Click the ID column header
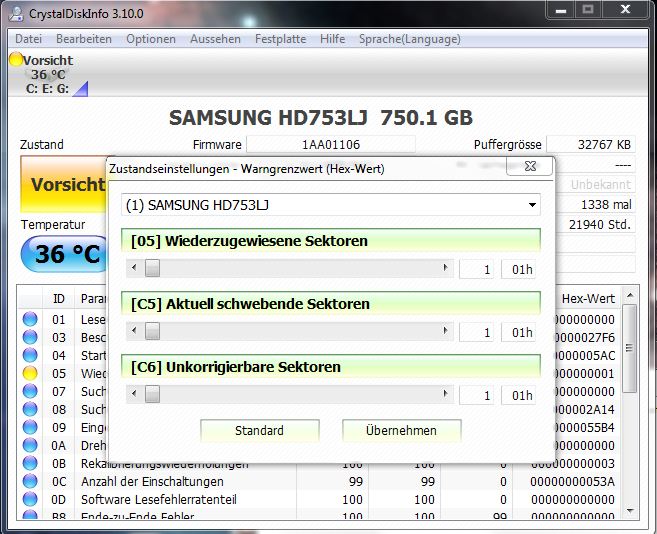 pyautogui.click(x=59, y=298)
